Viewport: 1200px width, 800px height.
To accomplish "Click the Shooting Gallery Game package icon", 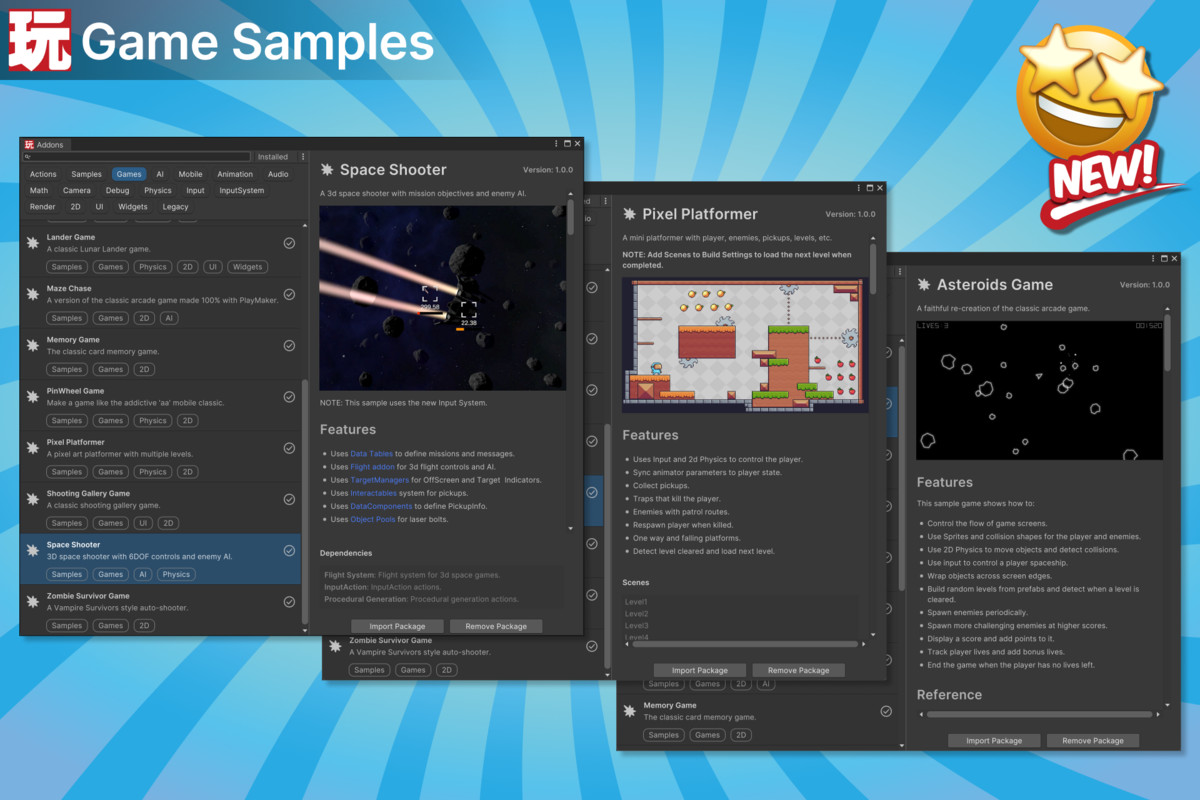I will tap(33, 499).
